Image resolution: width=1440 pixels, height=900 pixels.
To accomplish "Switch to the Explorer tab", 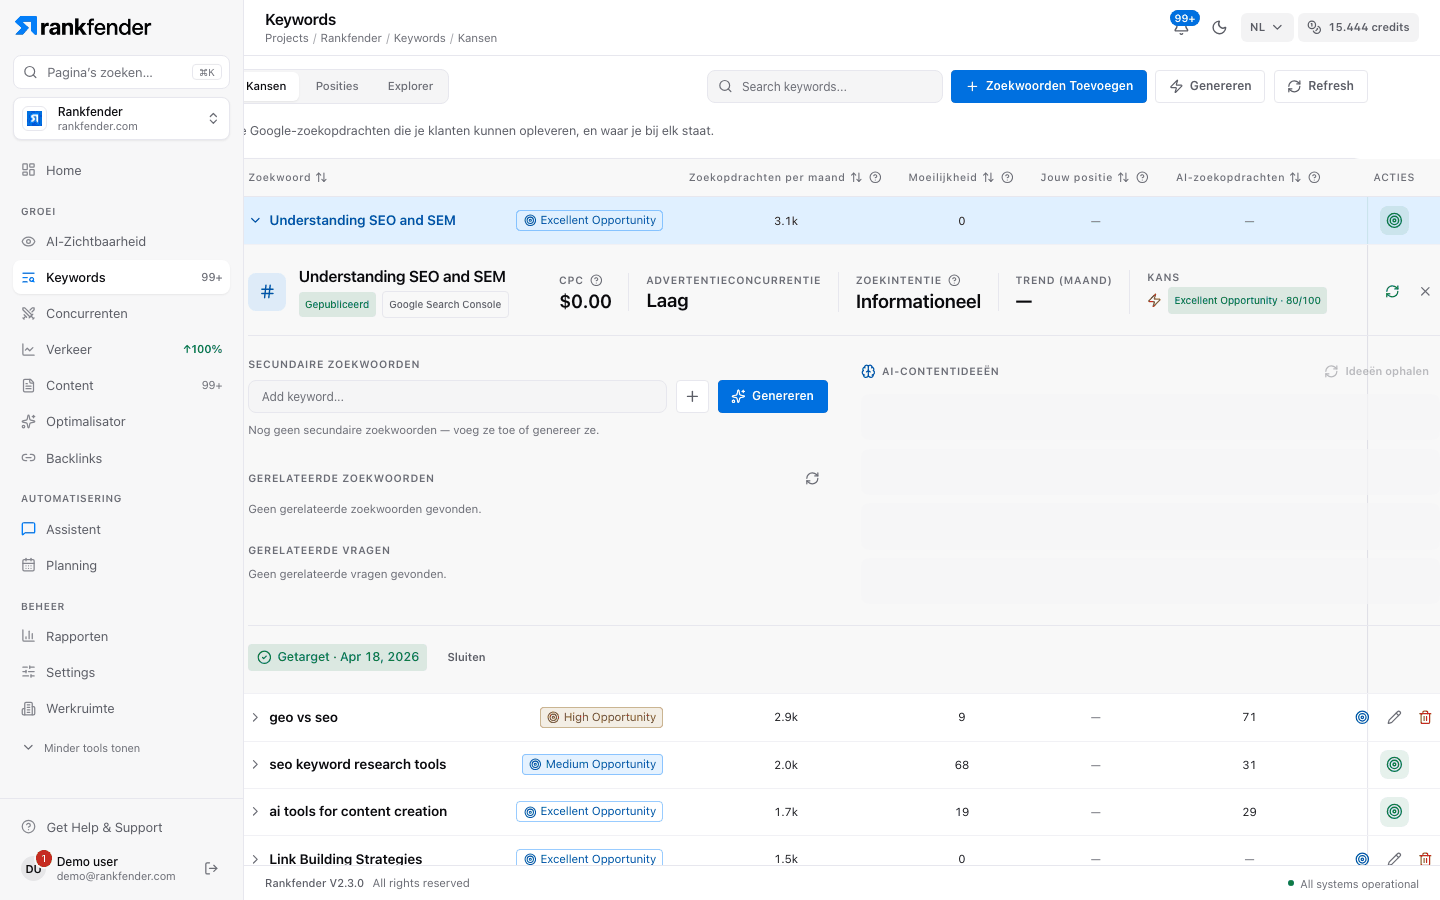I will 410,86.
